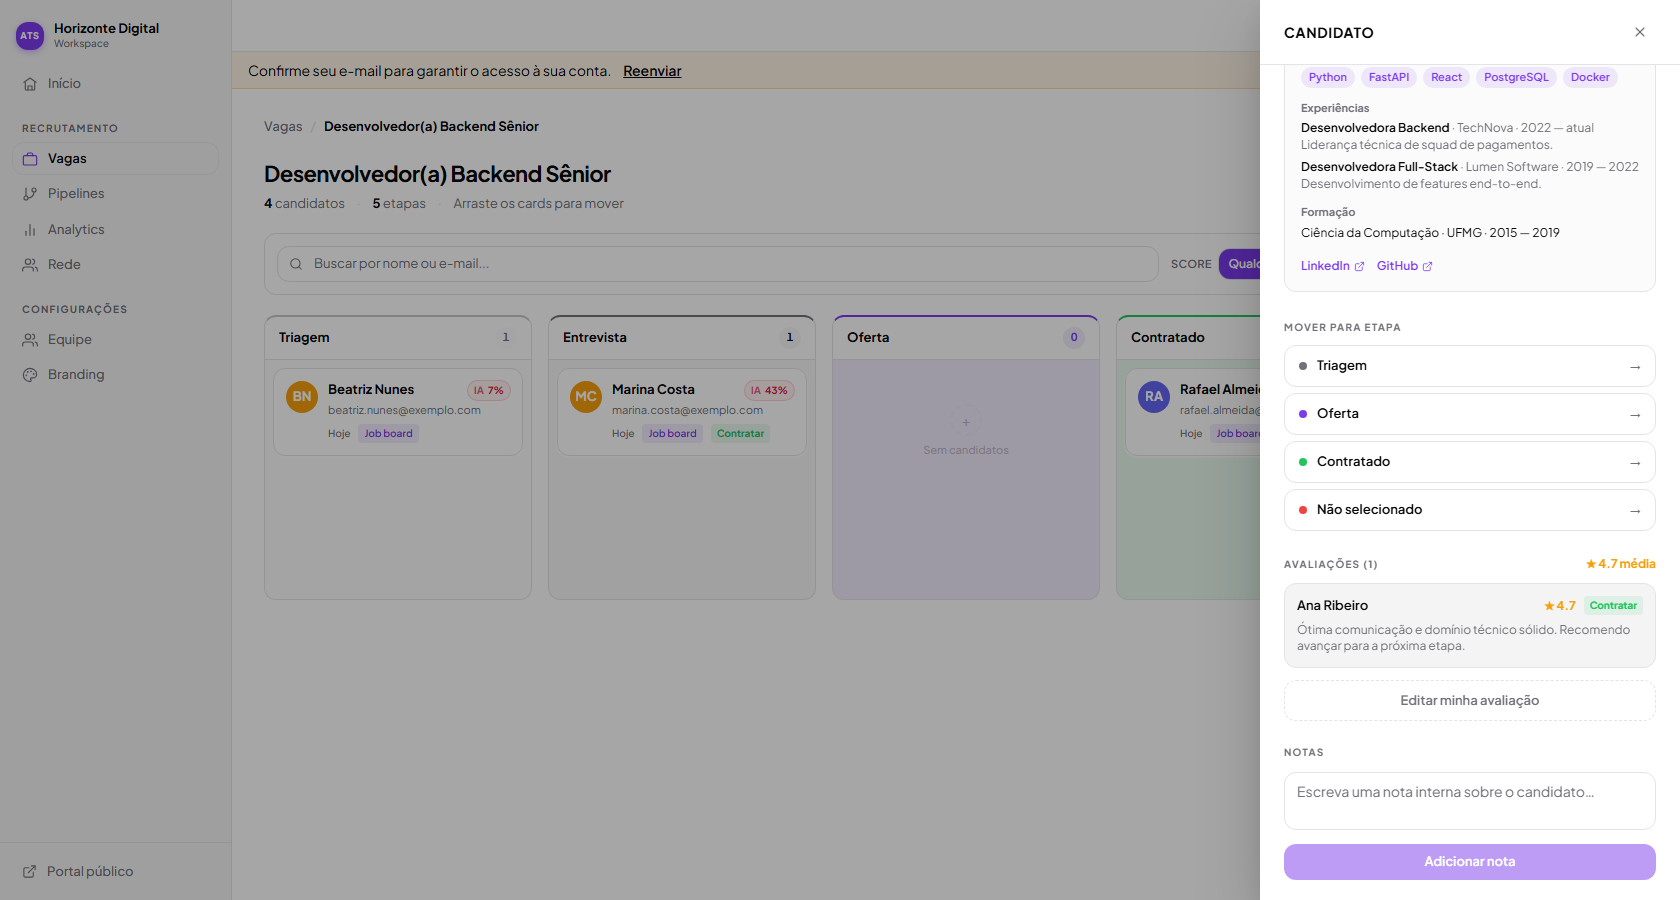Screen dimensions: 1680x900
Task: Click the Equipe users icon
Action: (30, 340)
